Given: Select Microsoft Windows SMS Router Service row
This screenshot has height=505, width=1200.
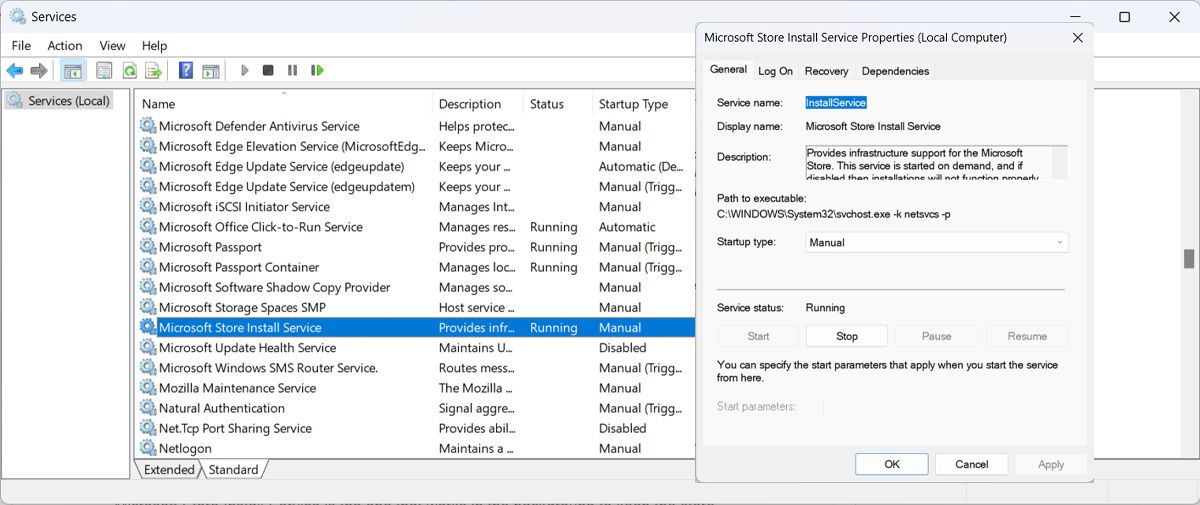Looking at the screenshot, I should click(415, 368).
